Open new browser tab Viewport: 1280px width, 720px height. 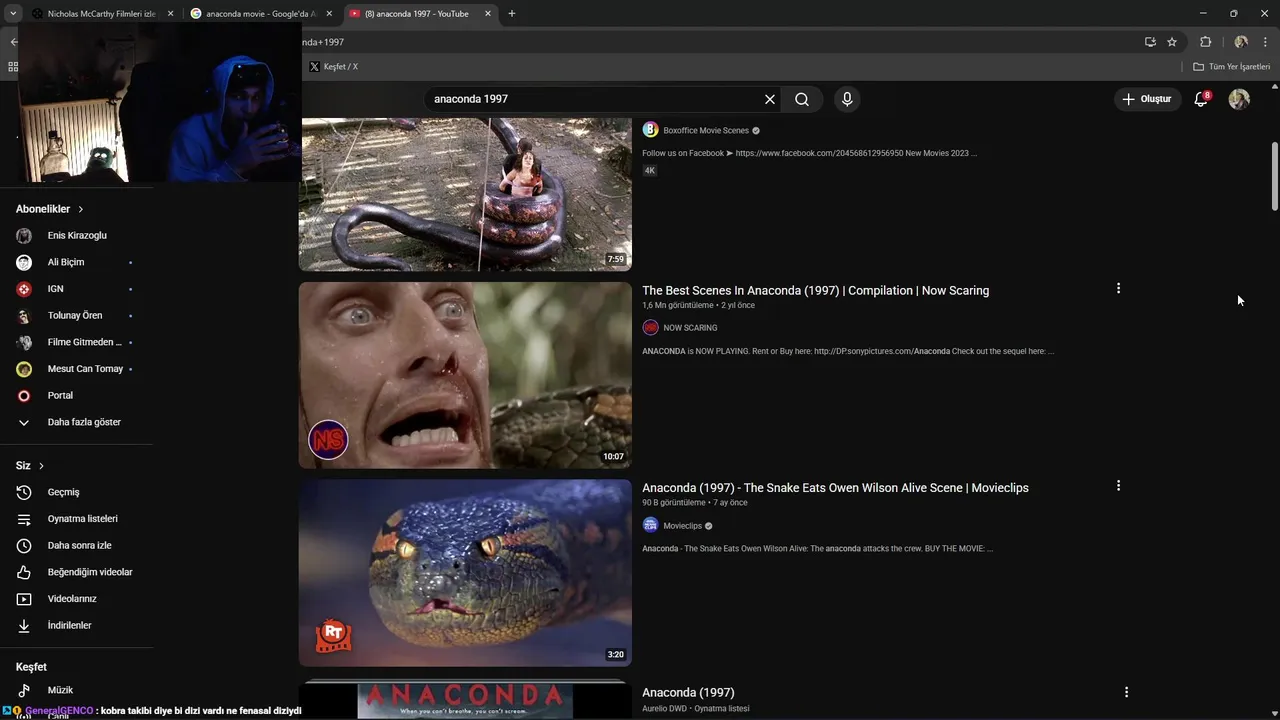click(x=512, y=14)
